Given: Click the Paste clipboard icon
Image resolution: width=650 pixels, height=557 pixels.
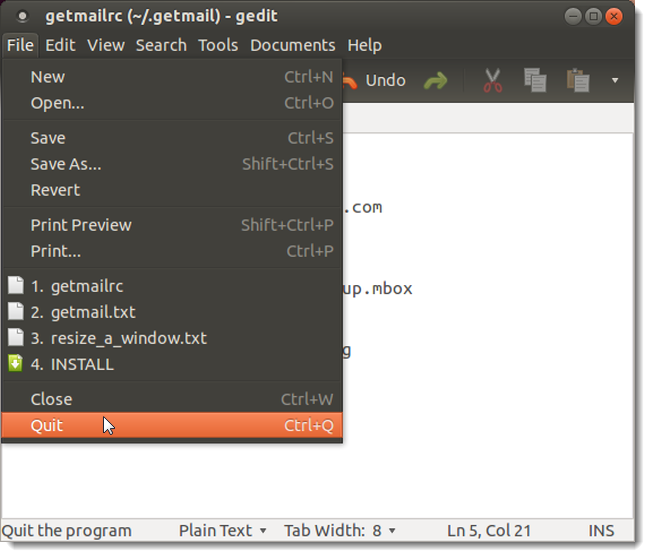Looking at the screenshot, I should tap(578, 81).
